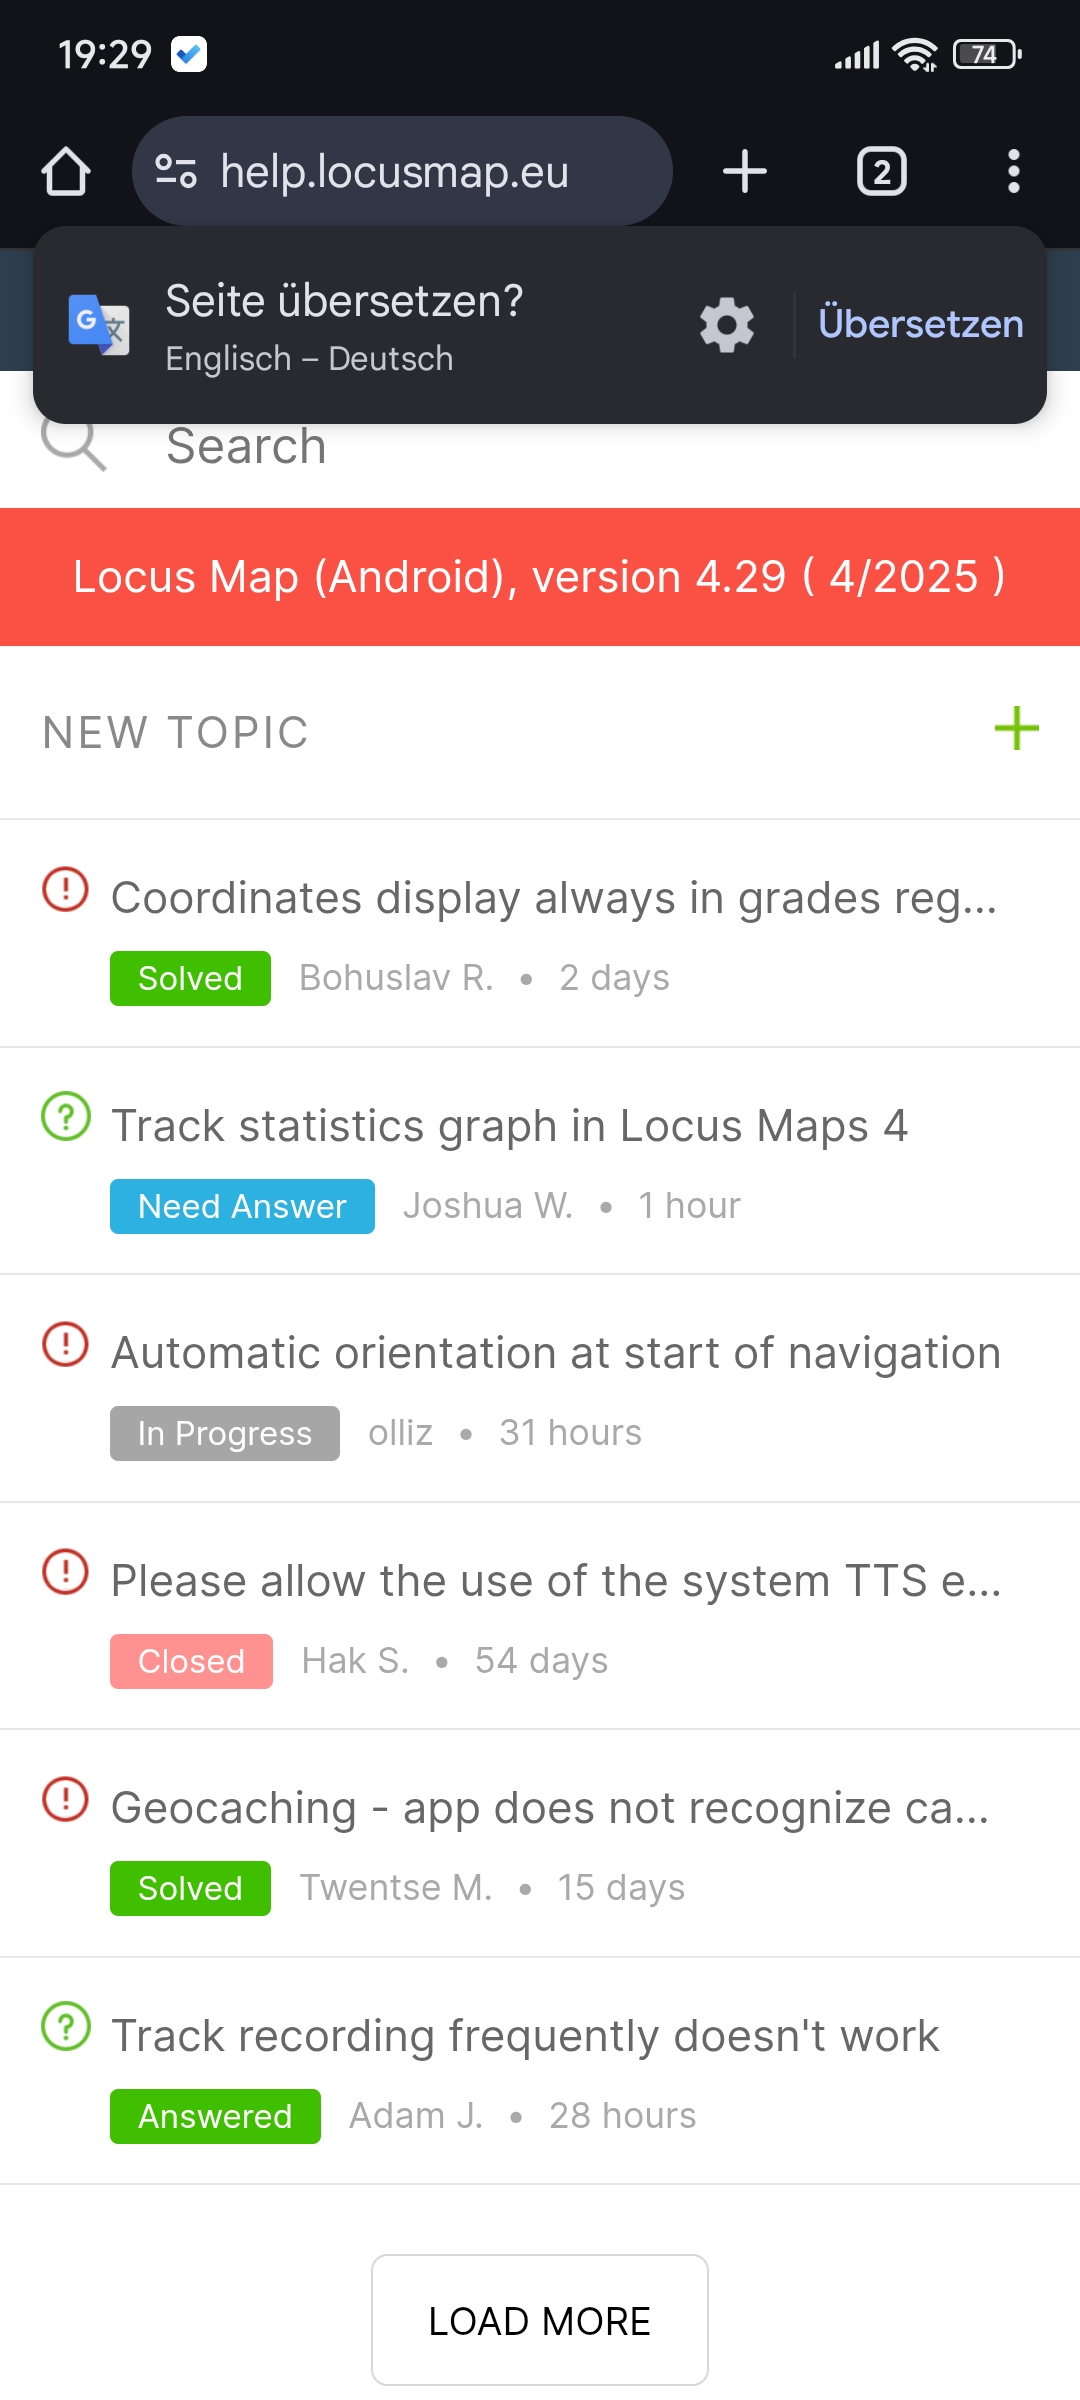
Task: Tap the help.locusmap.eu address bar
Action: coord(400,171)
